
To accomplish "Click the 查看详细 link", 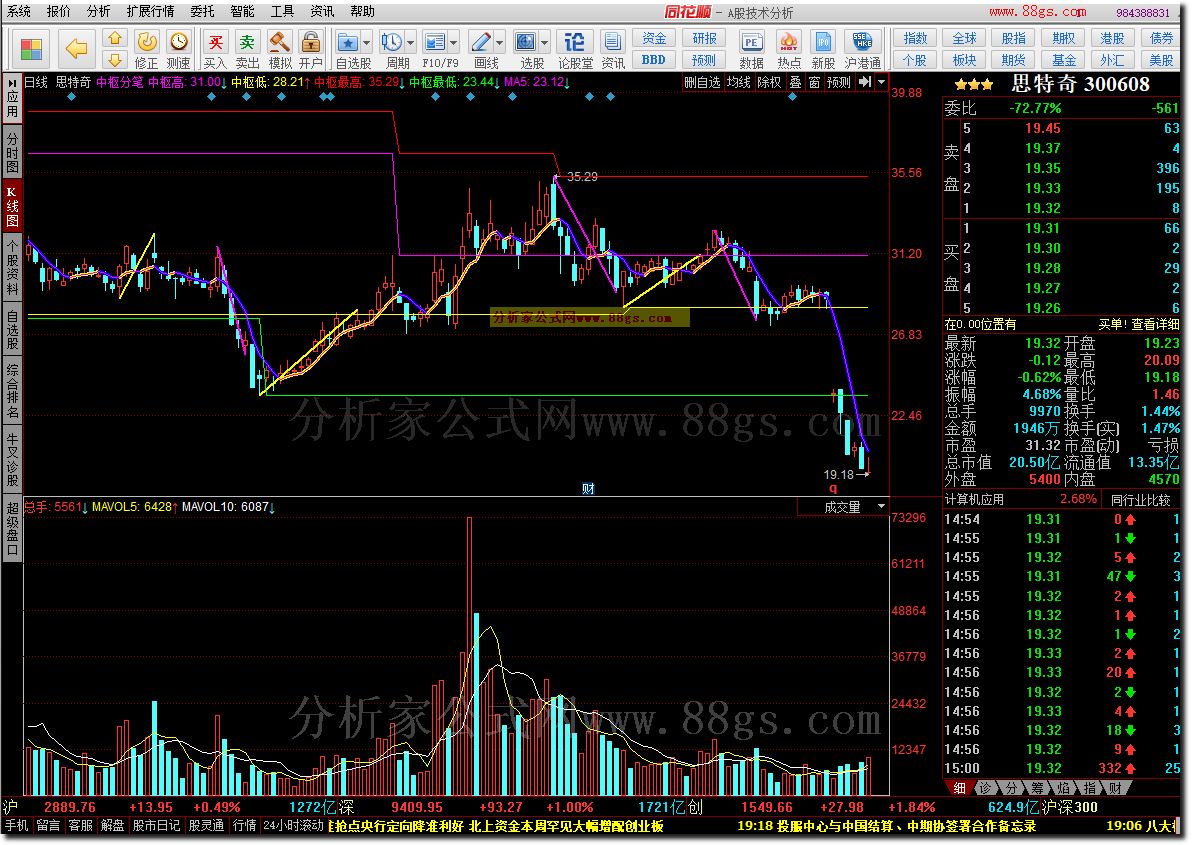I will (1156, 324).
